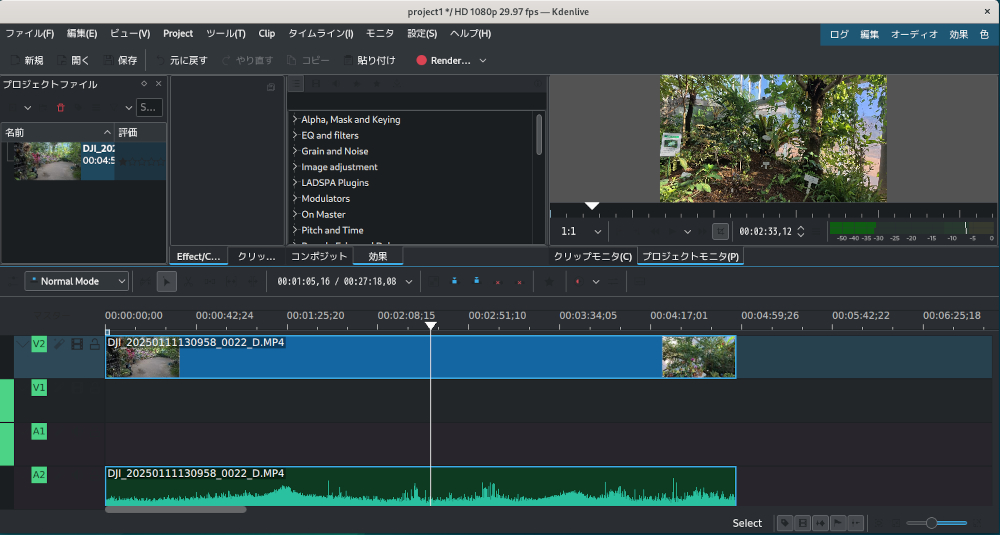The image size is (1000, 535).
Task: Select the arrow selection tool in timeline toolbar
Action: click(167, 282)
